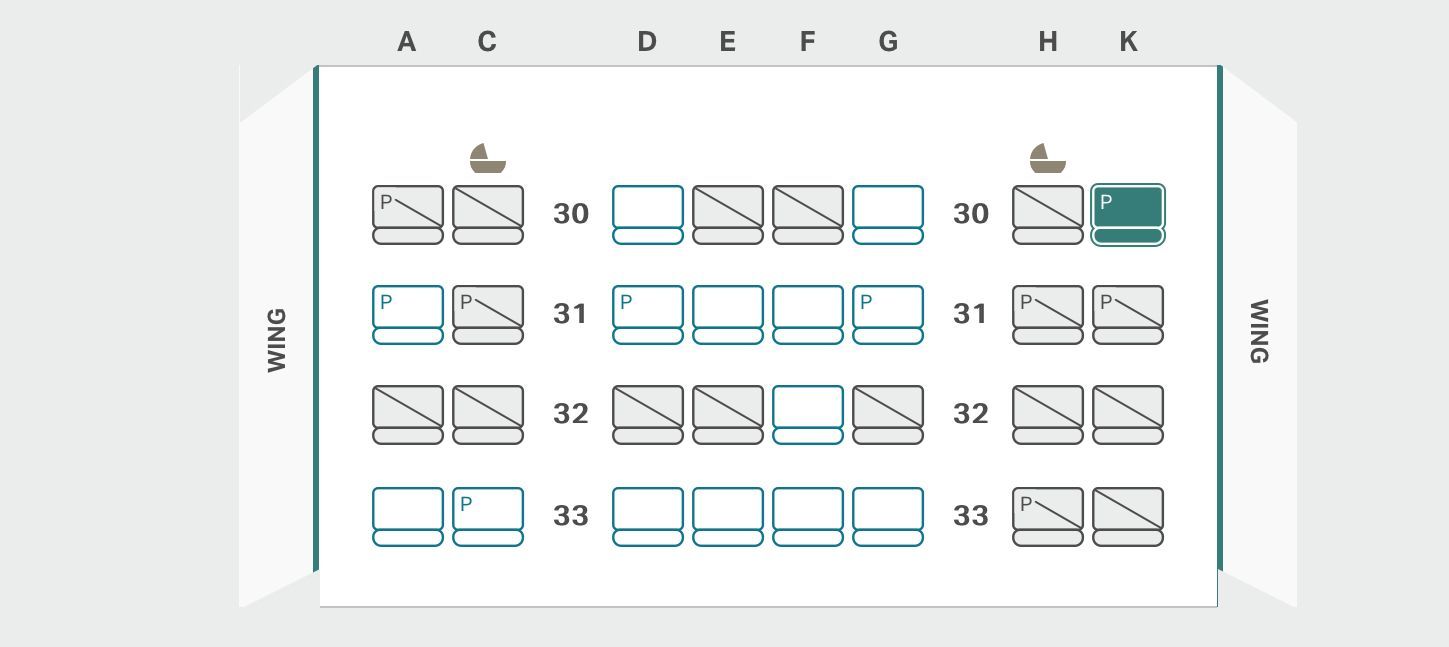Pick preferred seat 31G
Screen dimensions: 1449x647
pyautogui.click(x=888, y=315)
